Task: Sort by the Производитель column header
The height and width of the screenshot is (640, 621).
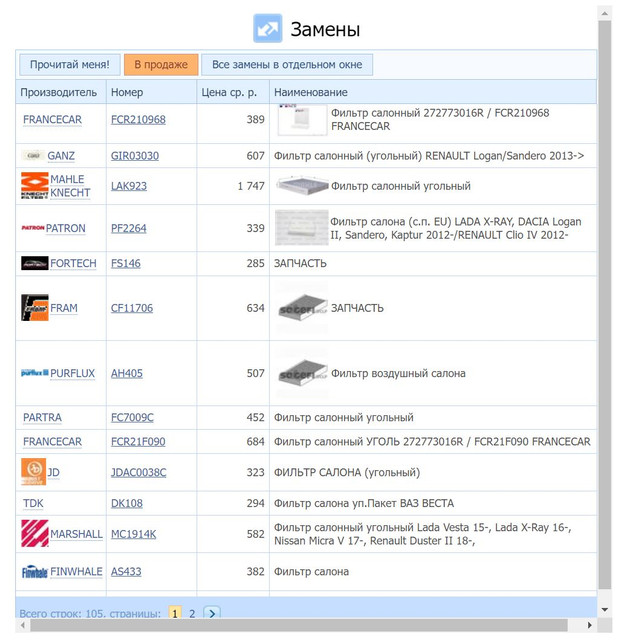Action: click(61, 92)
